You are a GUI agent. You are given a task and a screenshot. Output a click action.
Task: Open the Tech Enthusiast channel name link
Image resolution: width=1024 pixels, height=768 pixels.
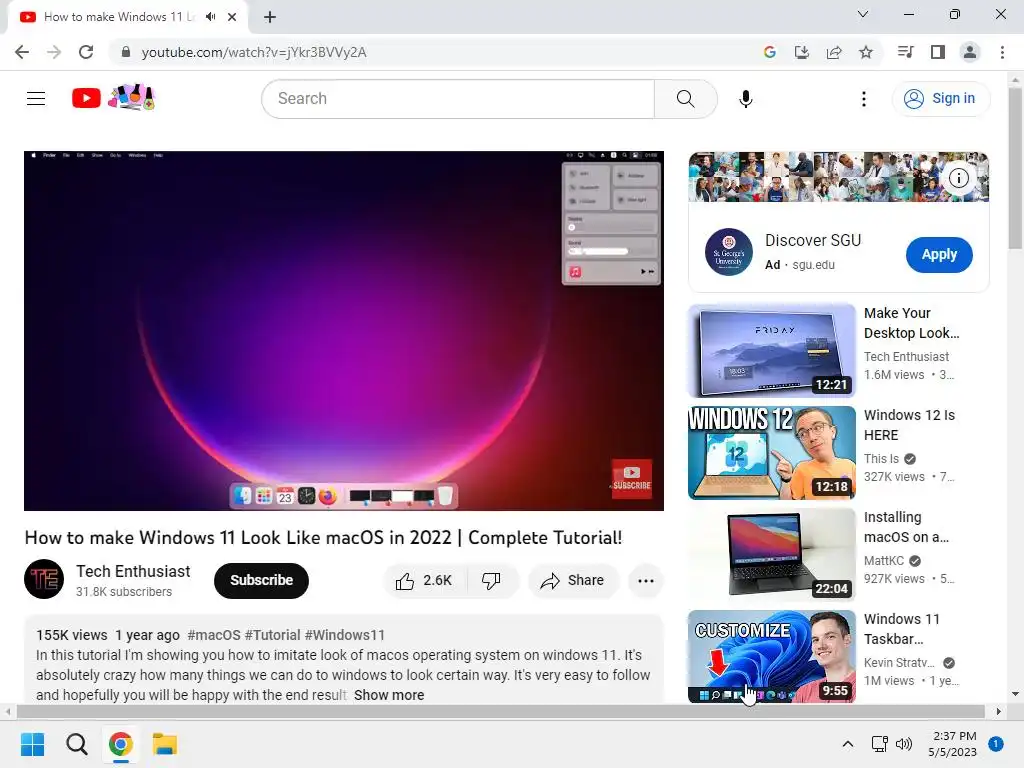point(133,571)
